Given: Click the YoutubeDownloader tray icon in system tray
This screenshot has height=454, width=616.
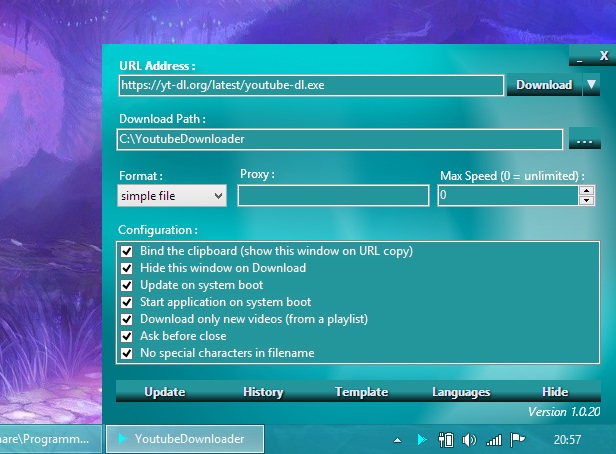Looking at the screenshot, I should 422,439.
